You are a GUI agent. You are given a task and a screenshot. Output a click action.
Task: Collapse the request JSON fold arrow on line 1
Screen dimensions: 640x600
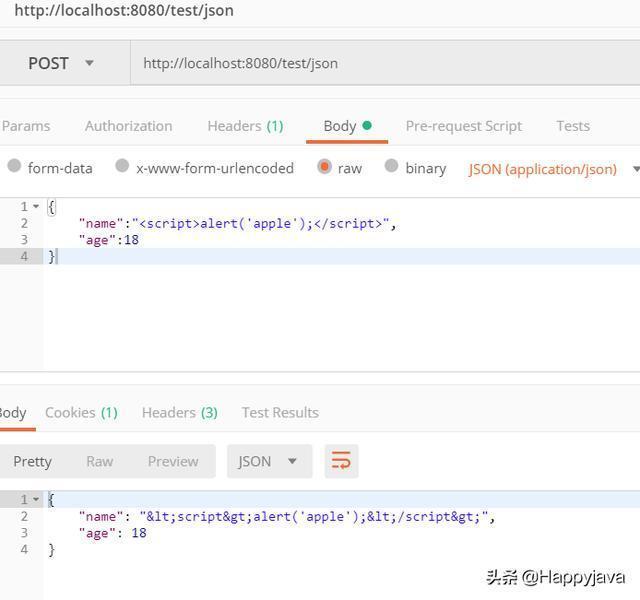click(x=36, y=206)
